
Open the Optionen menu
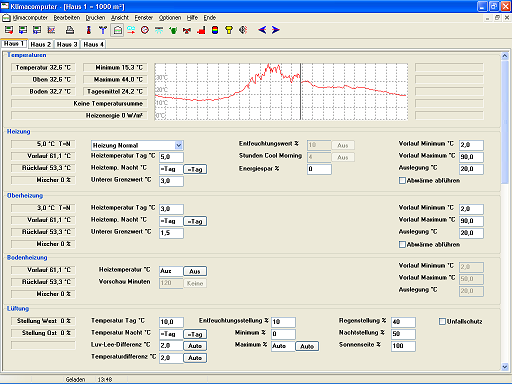pos(170,18)
